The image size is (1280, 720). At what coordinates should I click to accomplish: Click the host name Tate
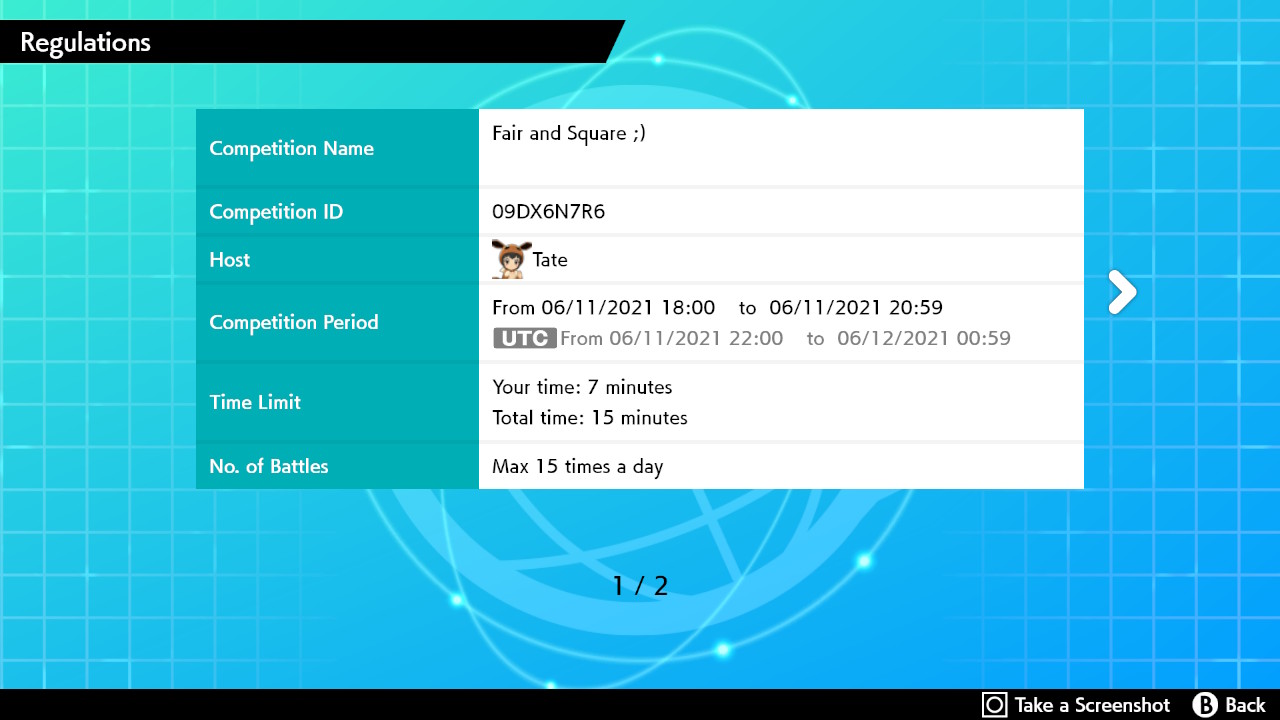550,260
